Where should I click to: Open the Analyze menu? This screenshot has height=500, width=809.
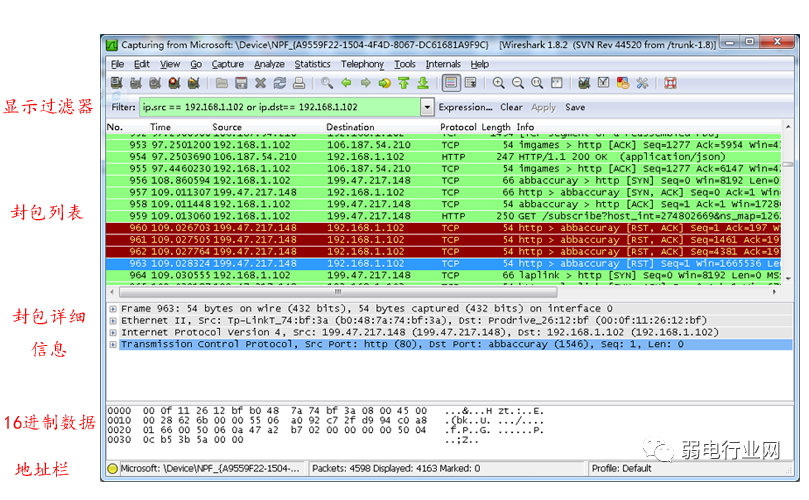(x=269, y=64)
